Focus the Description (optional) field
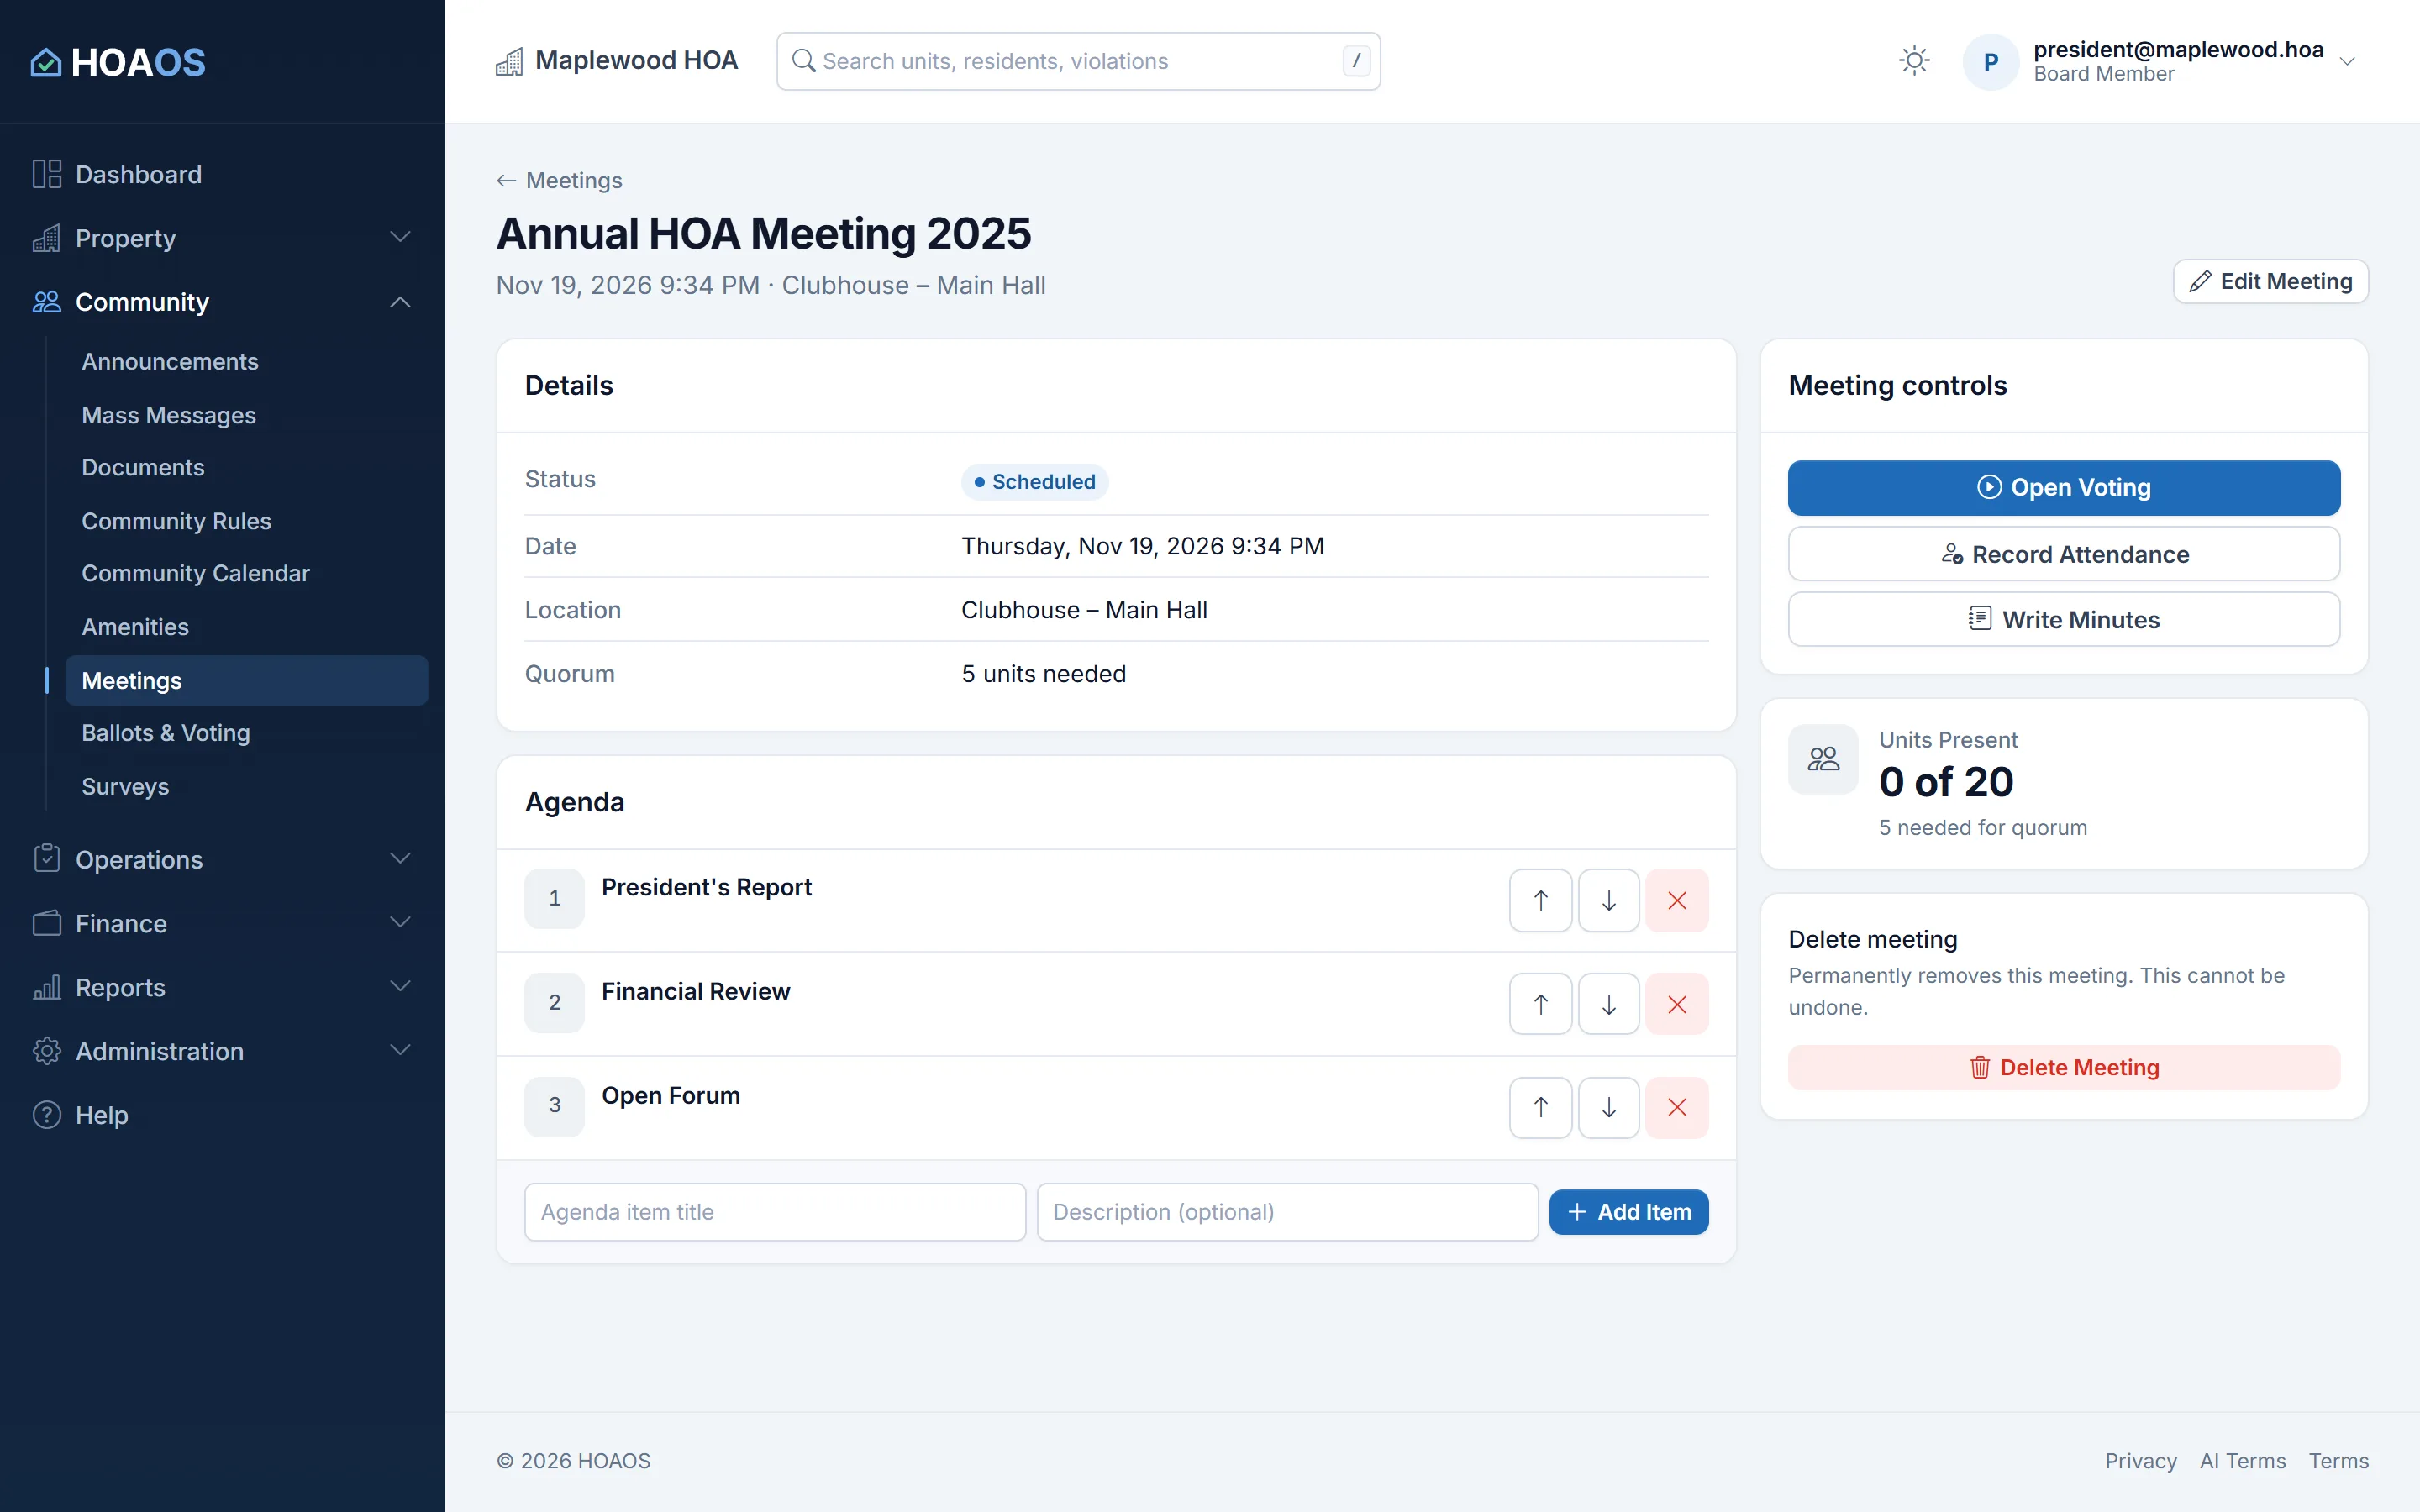 click(x=1287, y=1212)
